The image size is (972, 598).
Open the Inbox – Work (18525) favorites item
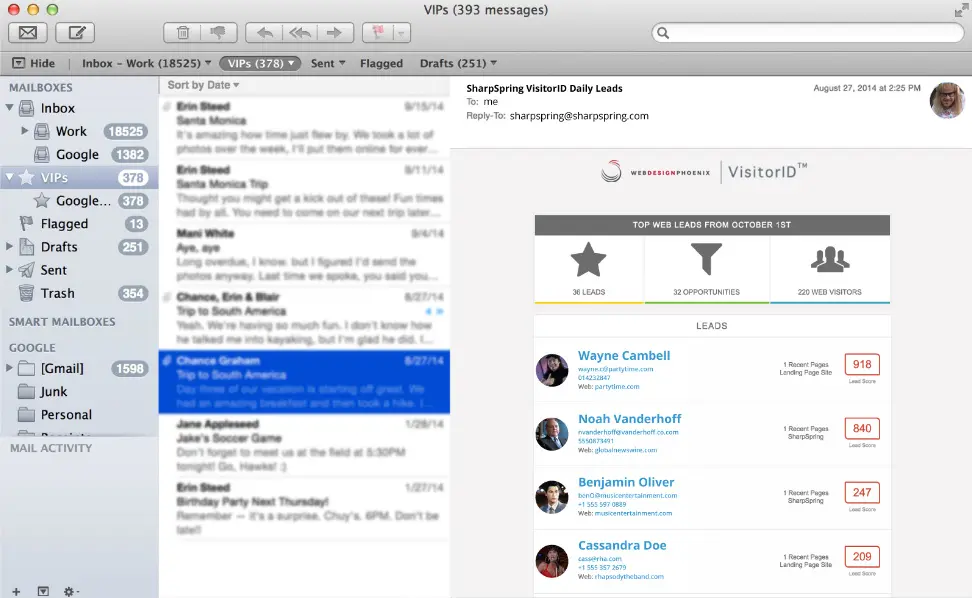point(146,63)
